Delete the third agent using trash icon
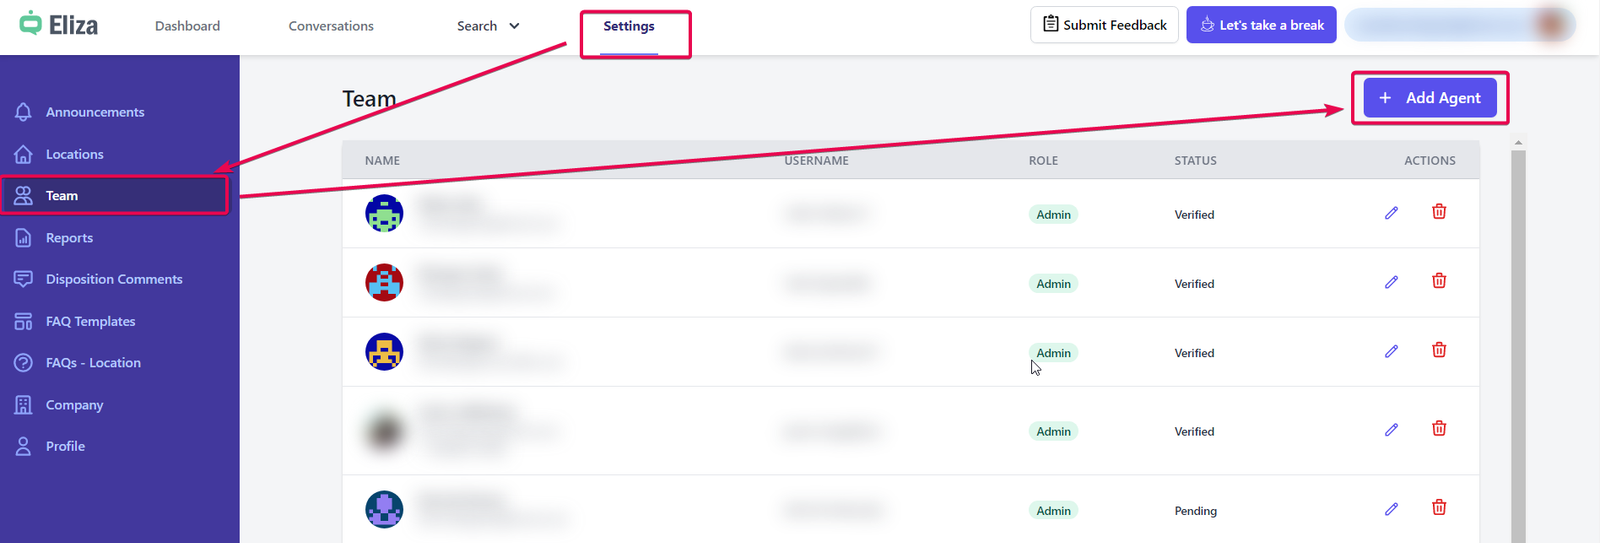 tap(1439, 350)
